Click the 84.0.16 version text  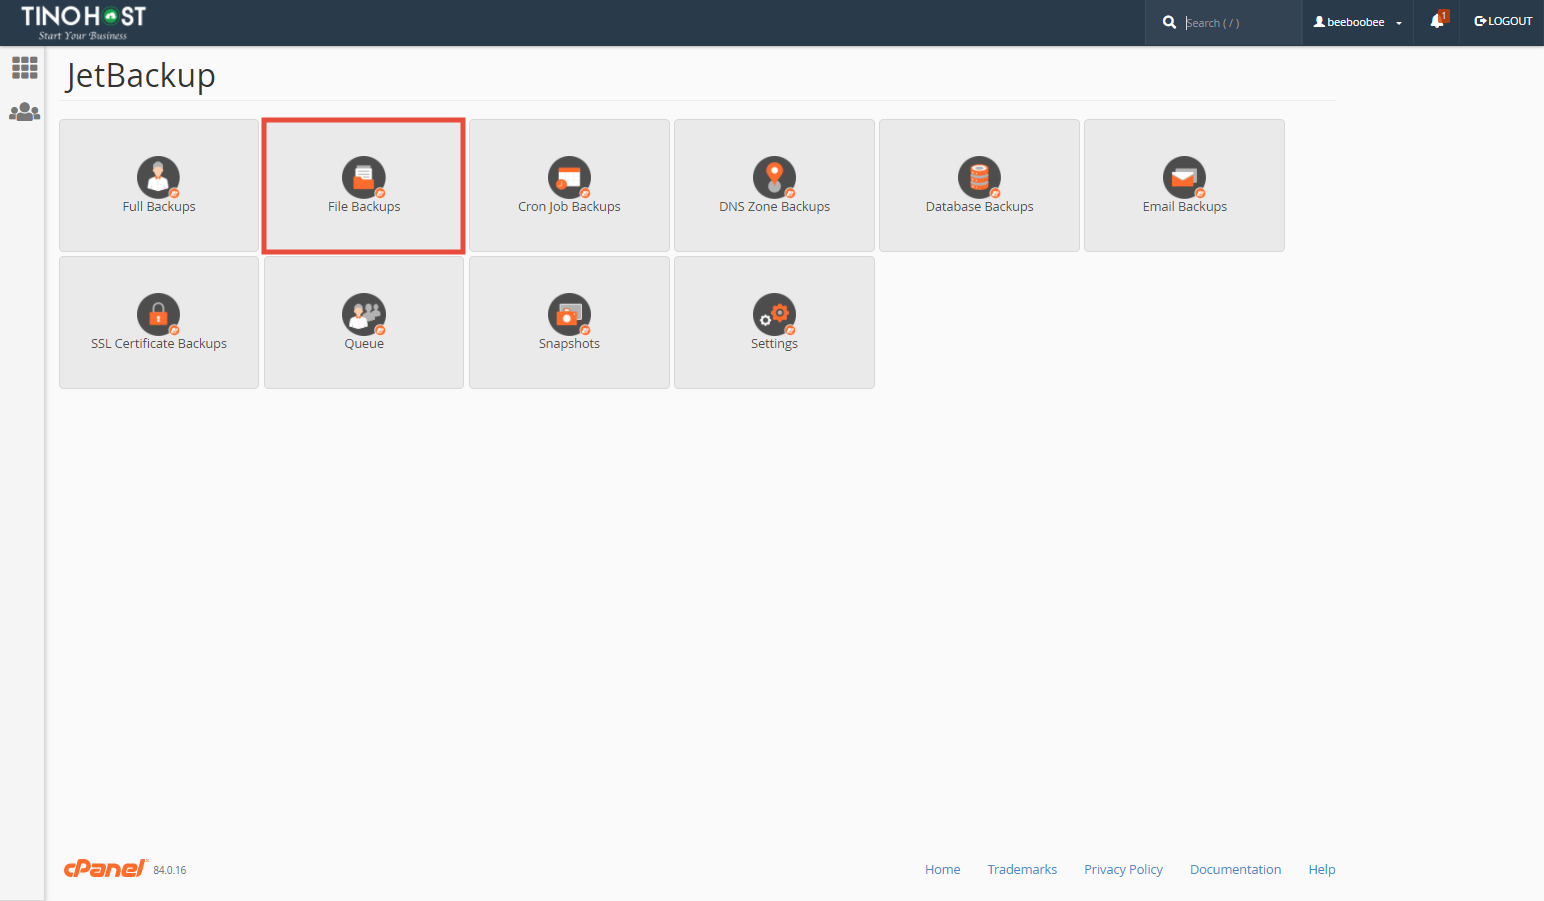tap(170, 870)
